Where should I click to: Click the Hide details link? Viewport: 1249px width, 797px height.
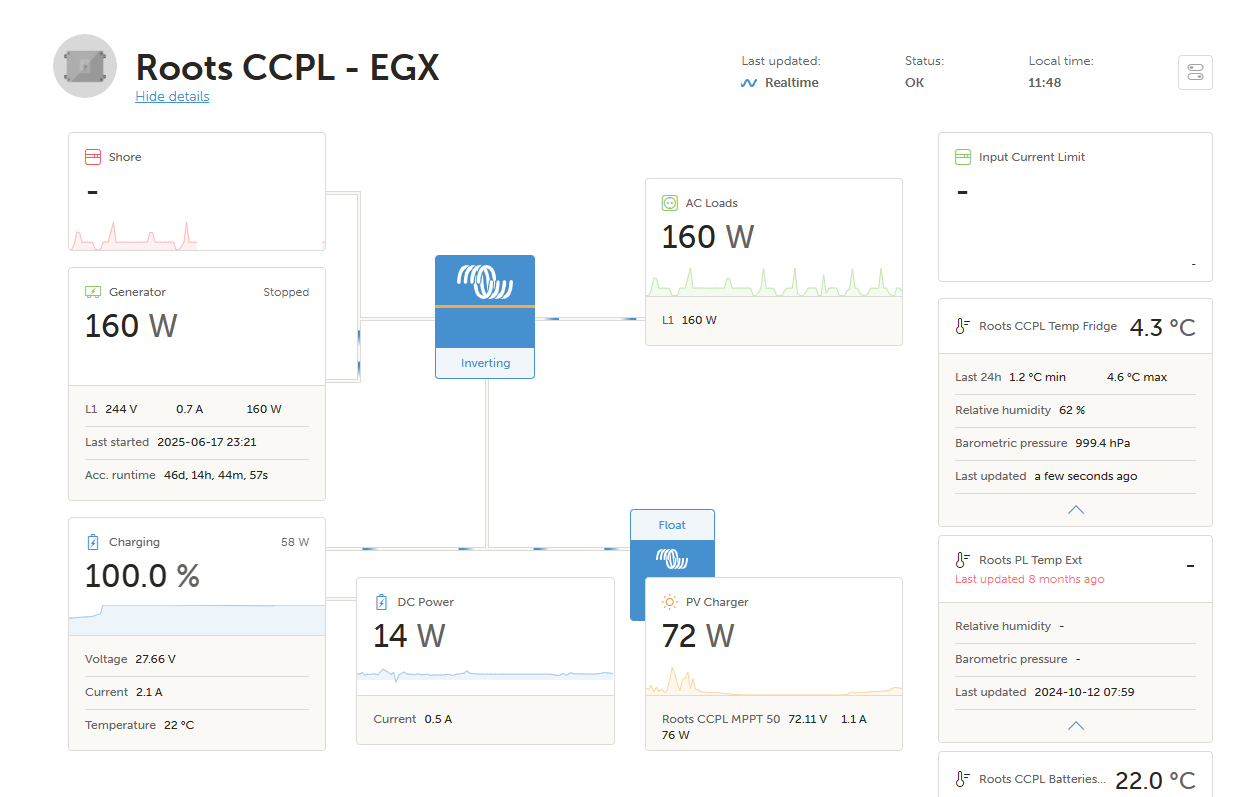(x=172, y=96)
